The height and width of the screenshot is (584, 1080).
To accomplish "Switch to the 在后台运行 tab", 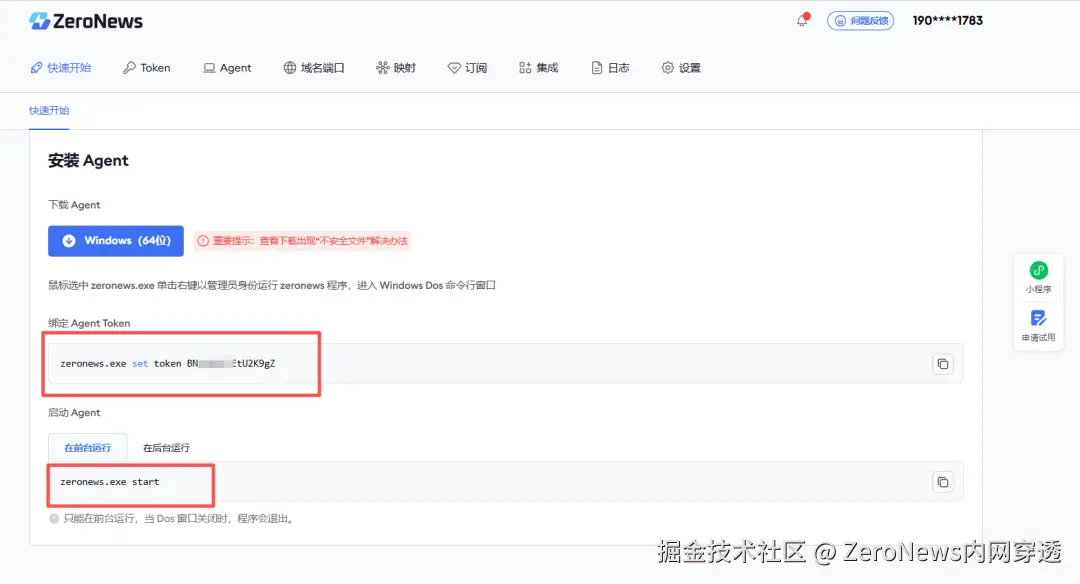I will click(x=166, y=448).
